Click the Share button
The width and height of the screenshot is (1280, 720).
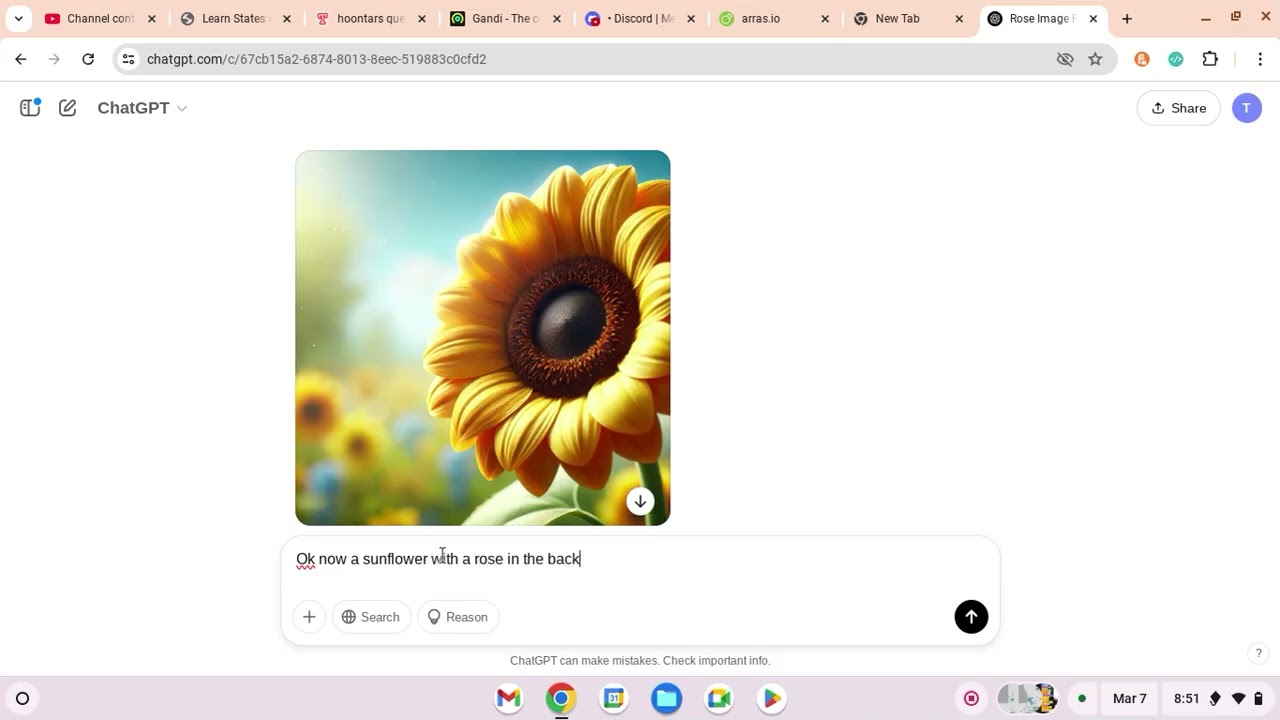coord(1178,108)
